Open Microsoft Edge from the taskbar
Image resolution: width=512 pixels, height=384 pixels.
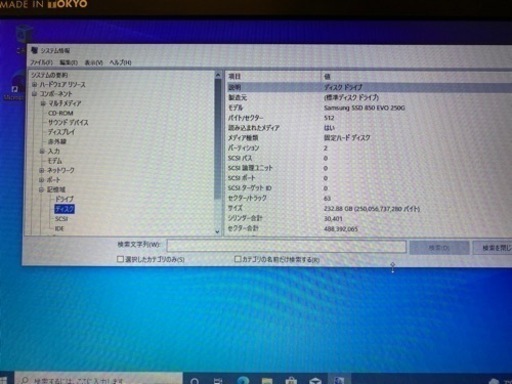tap(242, 380)
